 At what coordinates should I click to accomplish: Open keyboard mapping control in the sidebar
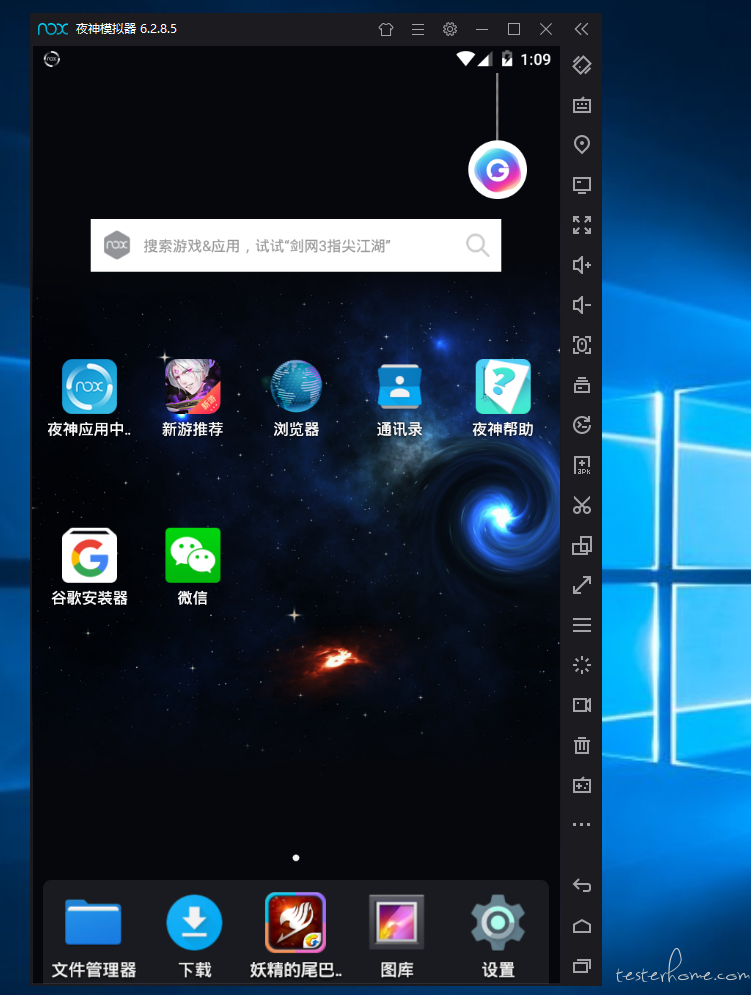pyautogui.click(x=582, y=105)
